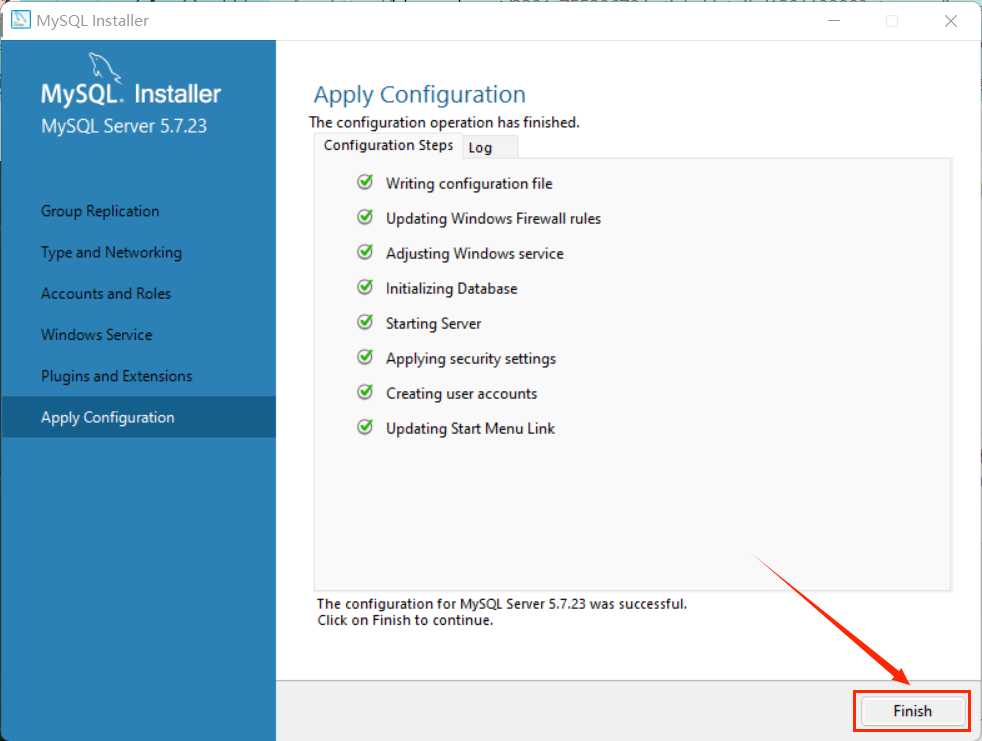
Task: Click 'Starting Server' step text
Action: [433, 324]
